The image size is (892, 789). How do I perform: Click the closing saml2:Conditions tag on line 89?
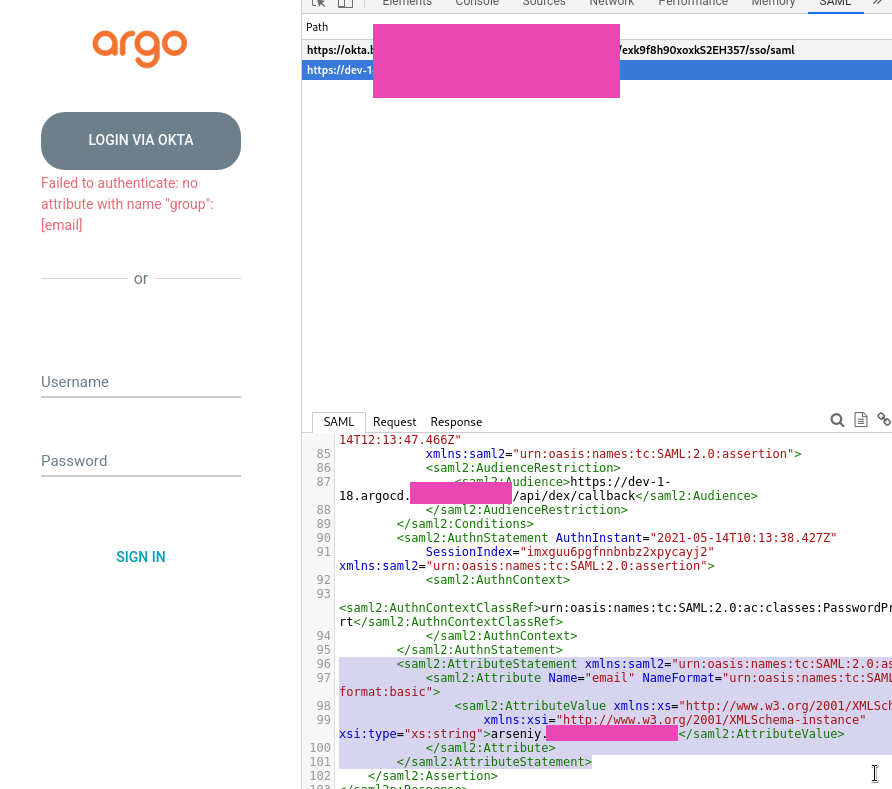point(465,524)
